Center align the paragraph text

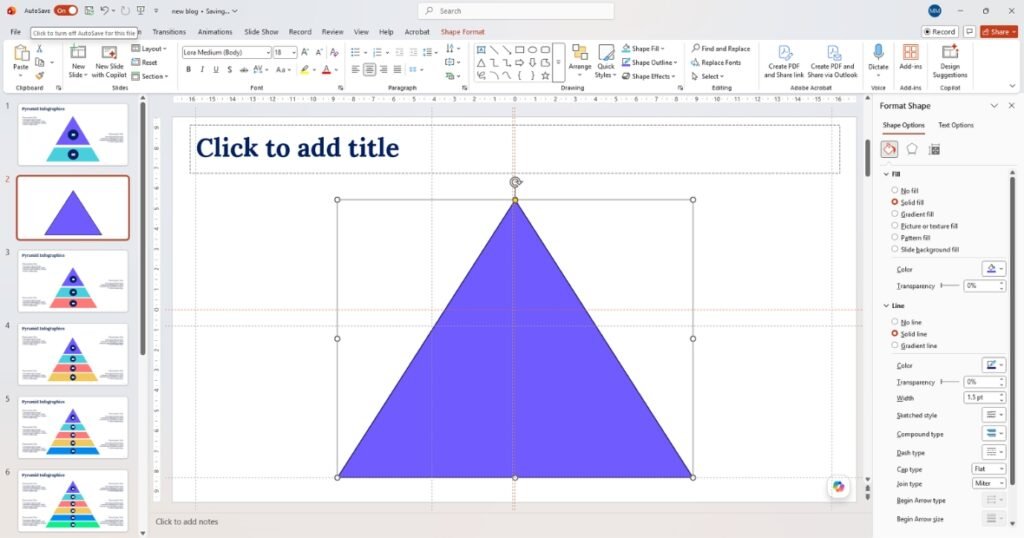(369, 70)
